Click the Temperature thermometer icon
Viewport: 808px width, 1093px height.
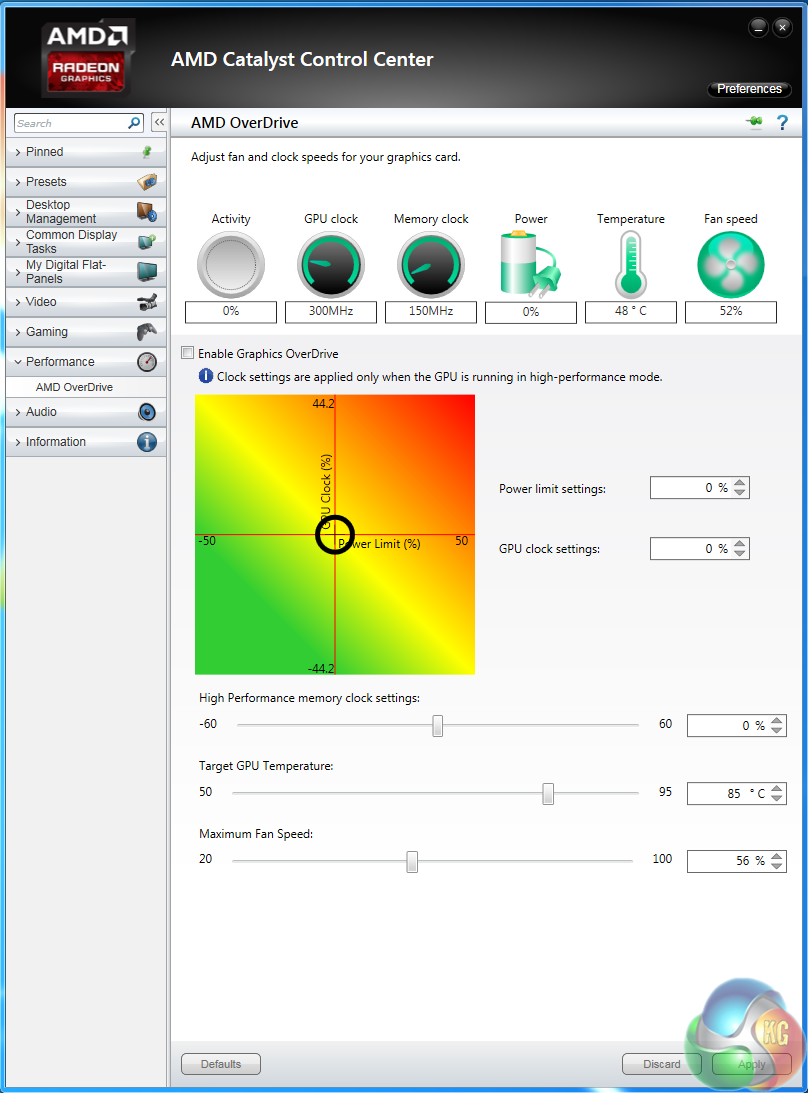tap(630, 265)
